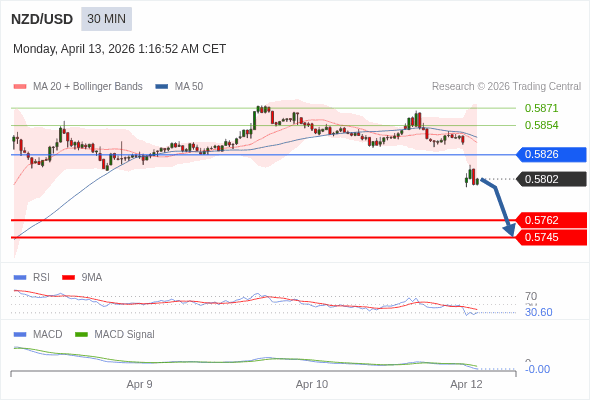Click the date and time stamp text
Image resolution: width=590 pixels, height=400 pixels.
[119, 49]
